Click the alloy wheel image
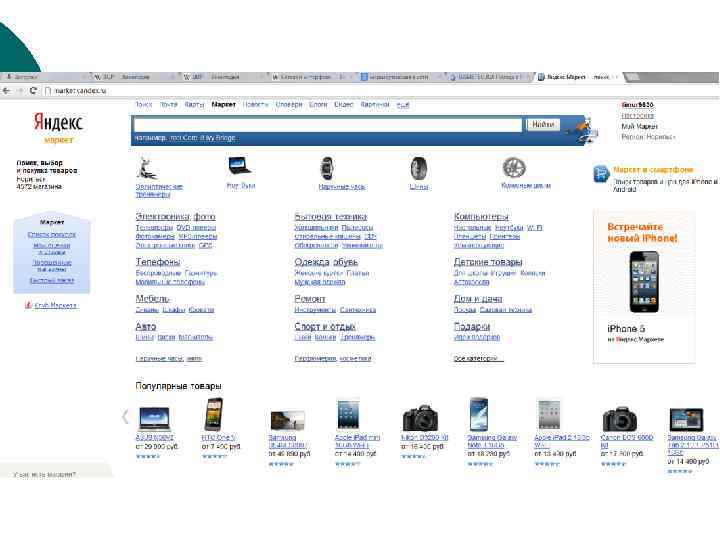Screen dimensions: 720x540 [514, 168]
